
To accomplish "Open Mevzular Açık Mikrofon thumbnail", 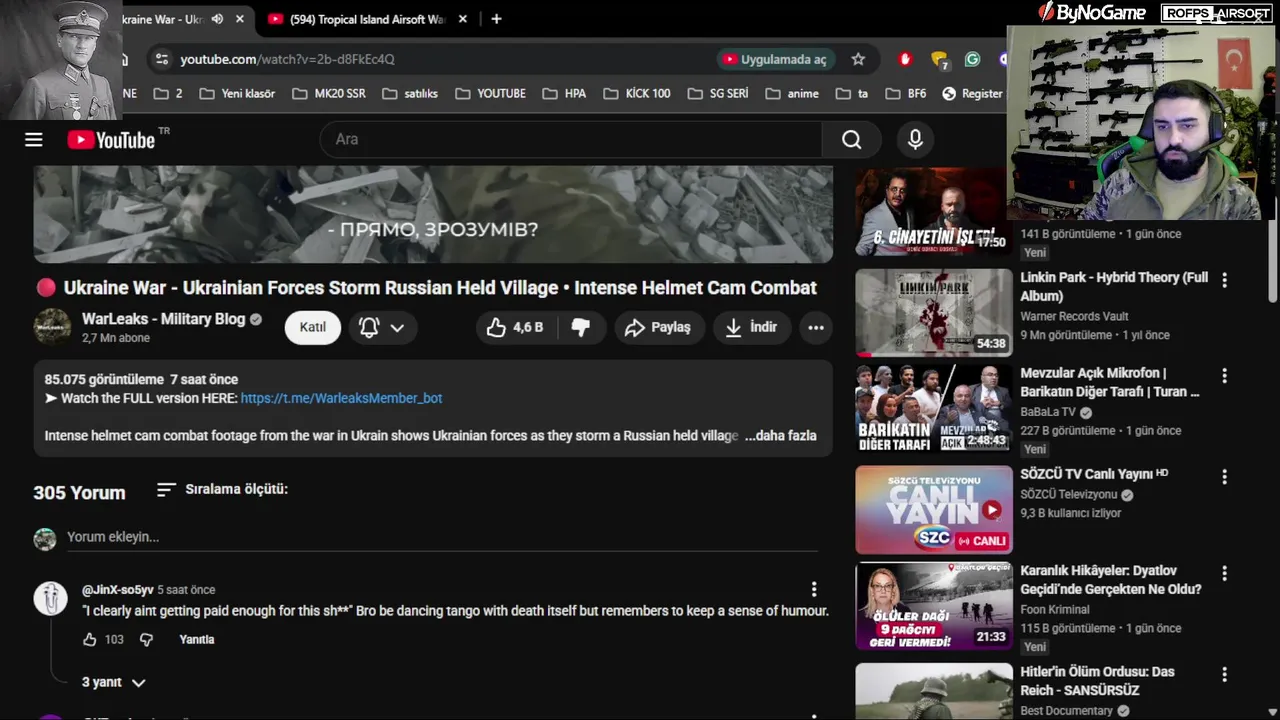I will 934,408.
